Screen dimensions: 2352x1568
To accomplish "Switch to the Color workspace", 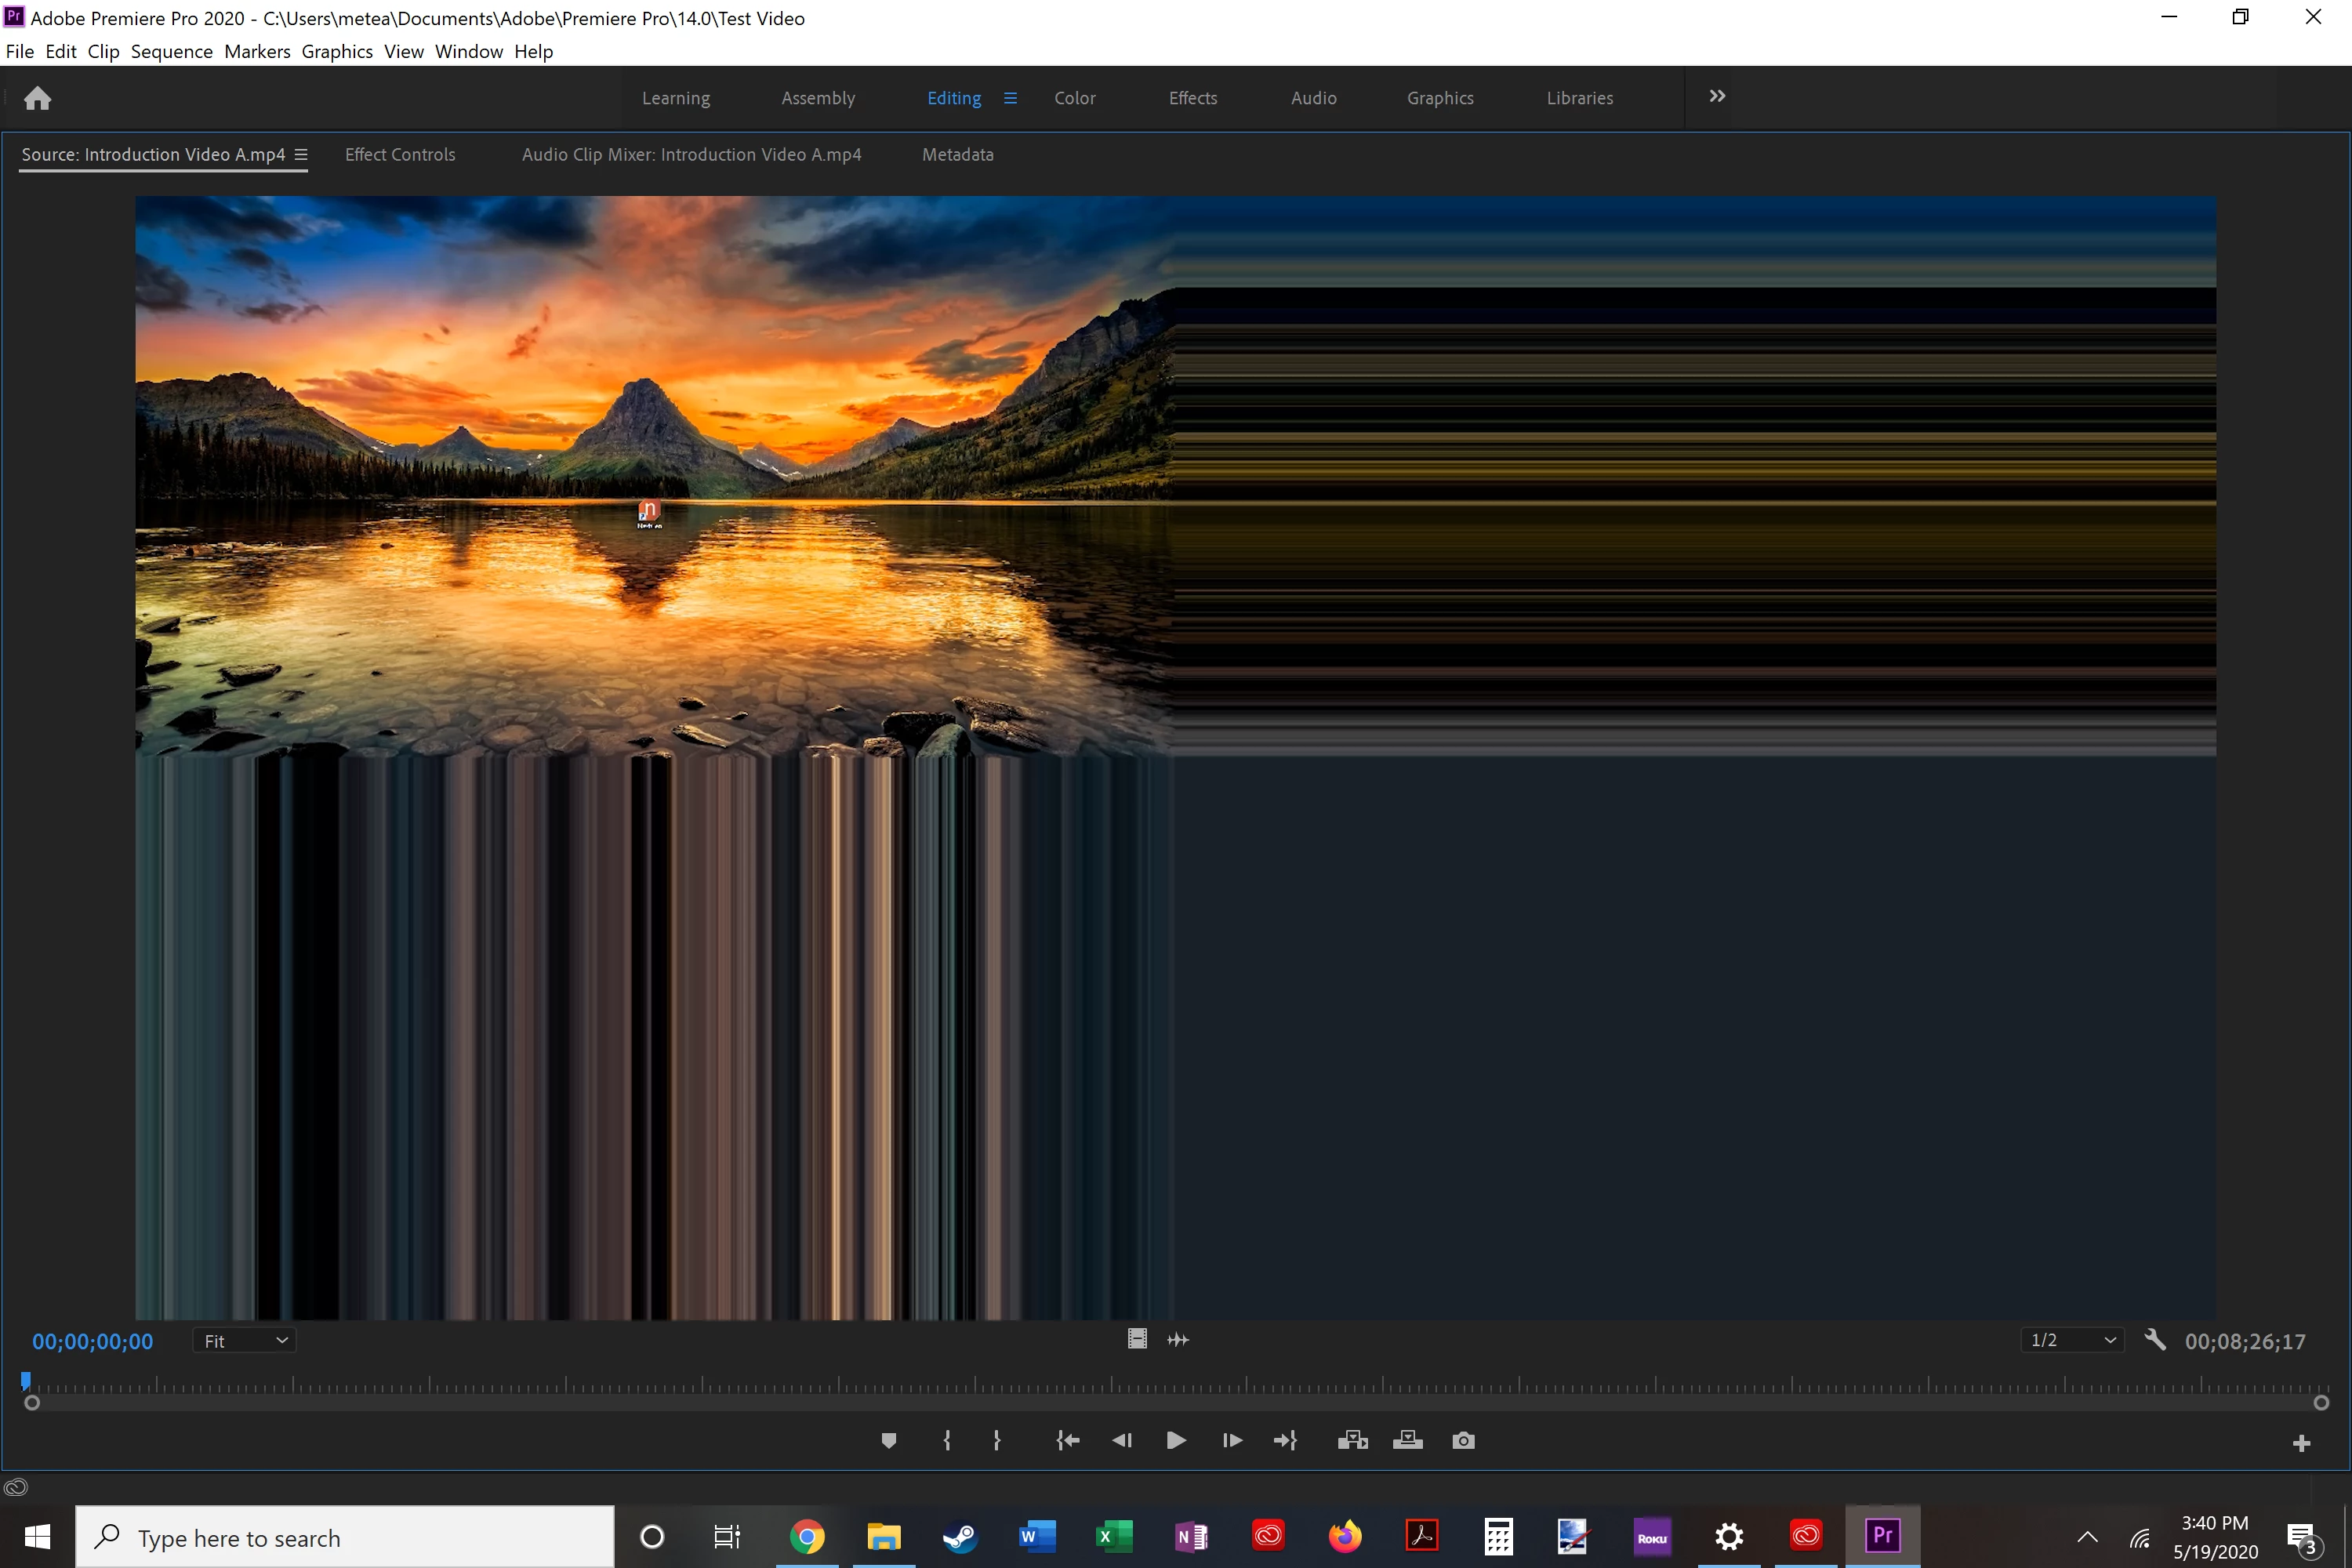I will coord(1074,98).
